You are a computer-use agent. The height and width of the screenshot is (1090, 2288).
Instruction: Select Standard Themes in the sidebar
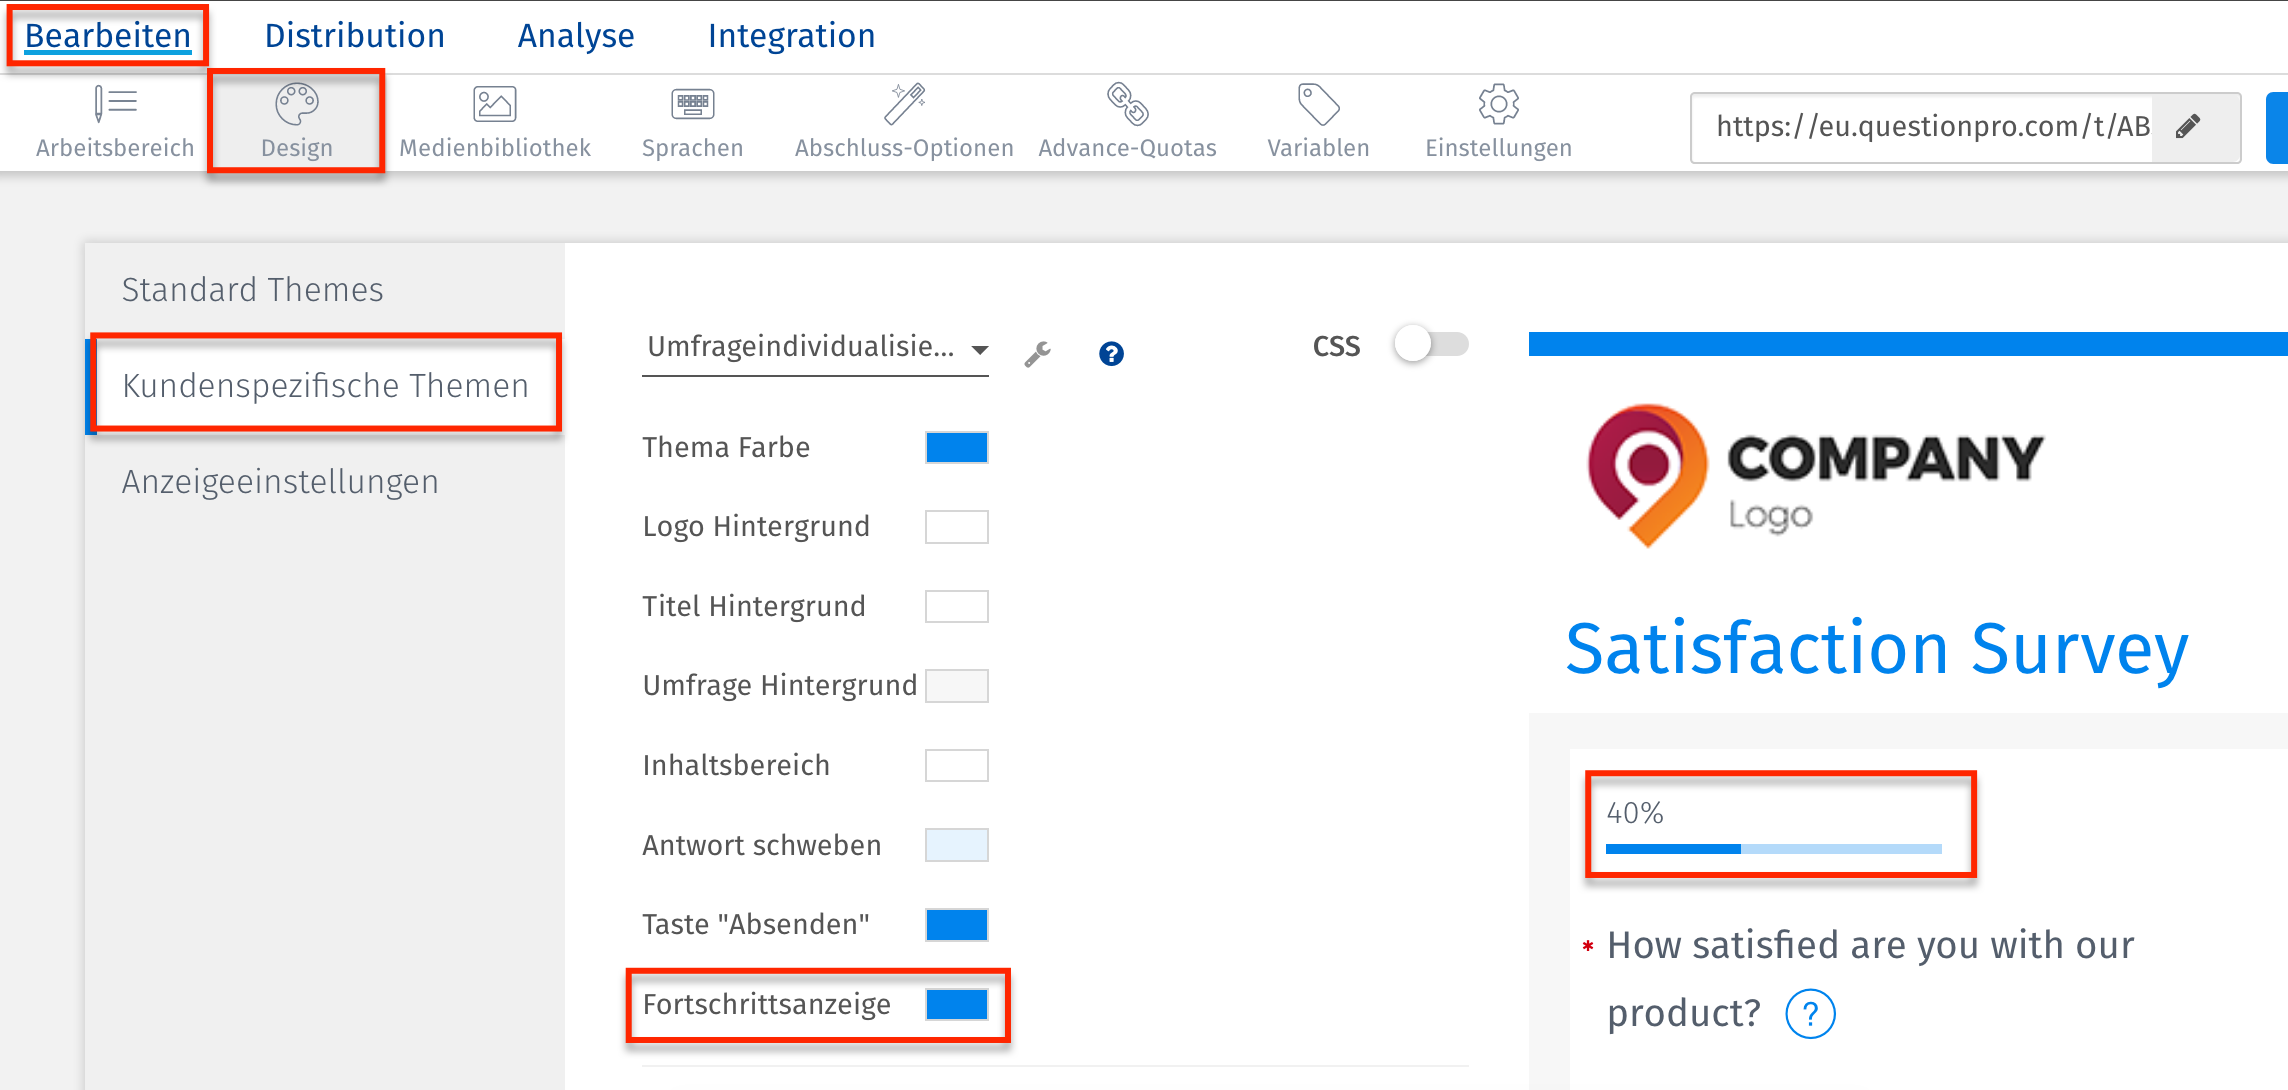[252, 289]
